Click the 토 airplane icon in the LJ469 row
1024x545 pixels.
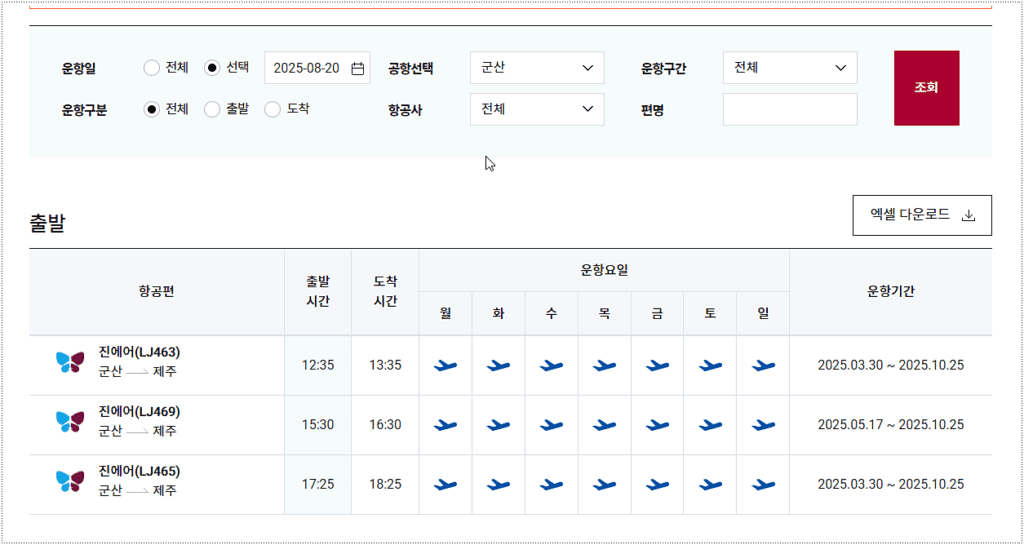pos(711,425)
